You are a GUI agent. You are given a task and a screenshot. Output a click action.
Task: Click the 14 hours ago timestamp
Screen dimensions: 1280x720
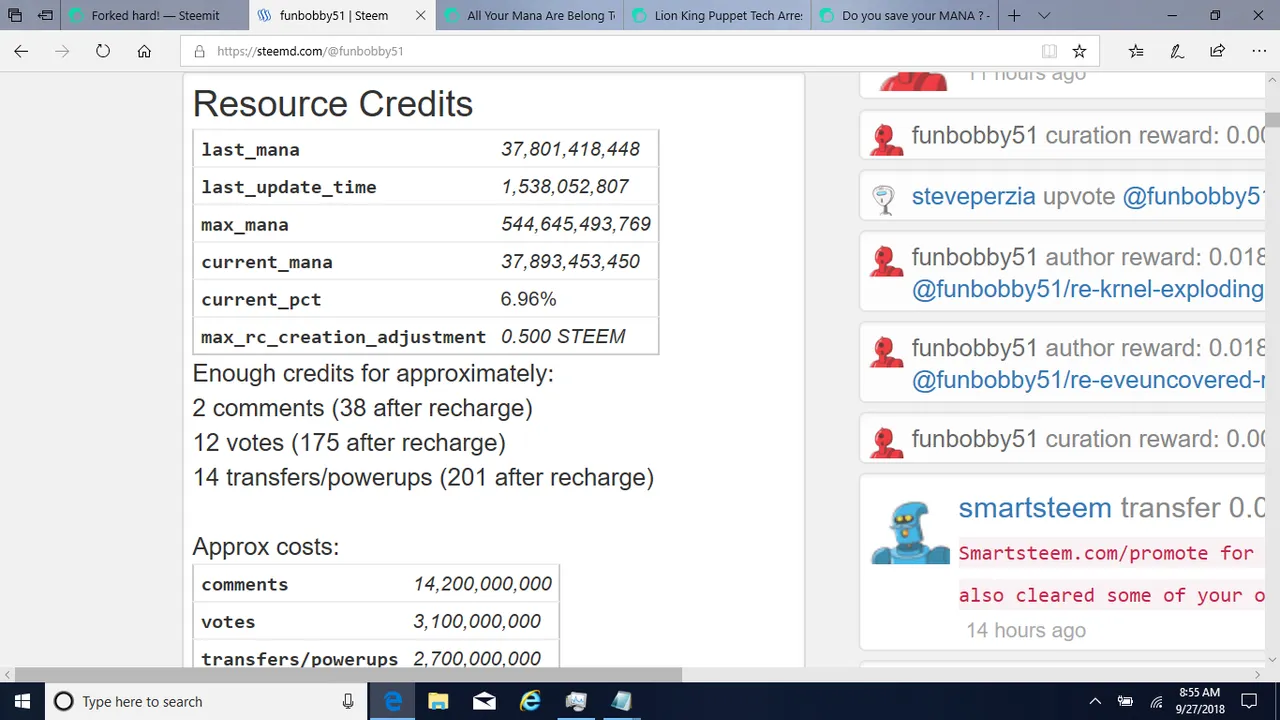coord(1026,630)
